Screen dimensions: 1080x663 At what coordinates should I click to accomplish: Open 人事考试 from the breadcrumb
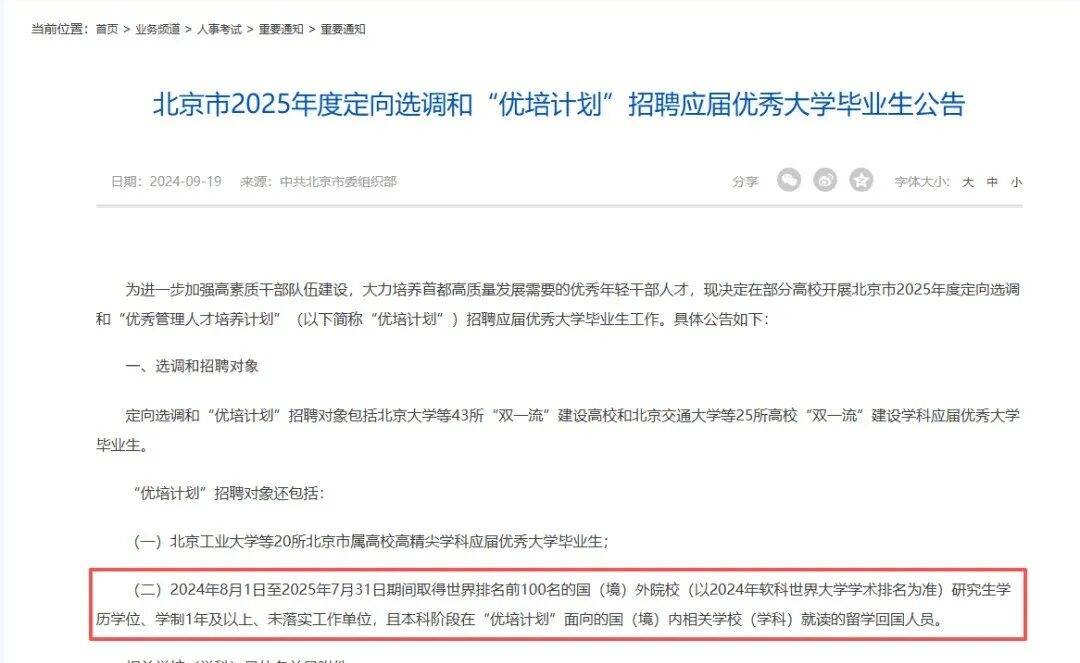tap(219, 29)
